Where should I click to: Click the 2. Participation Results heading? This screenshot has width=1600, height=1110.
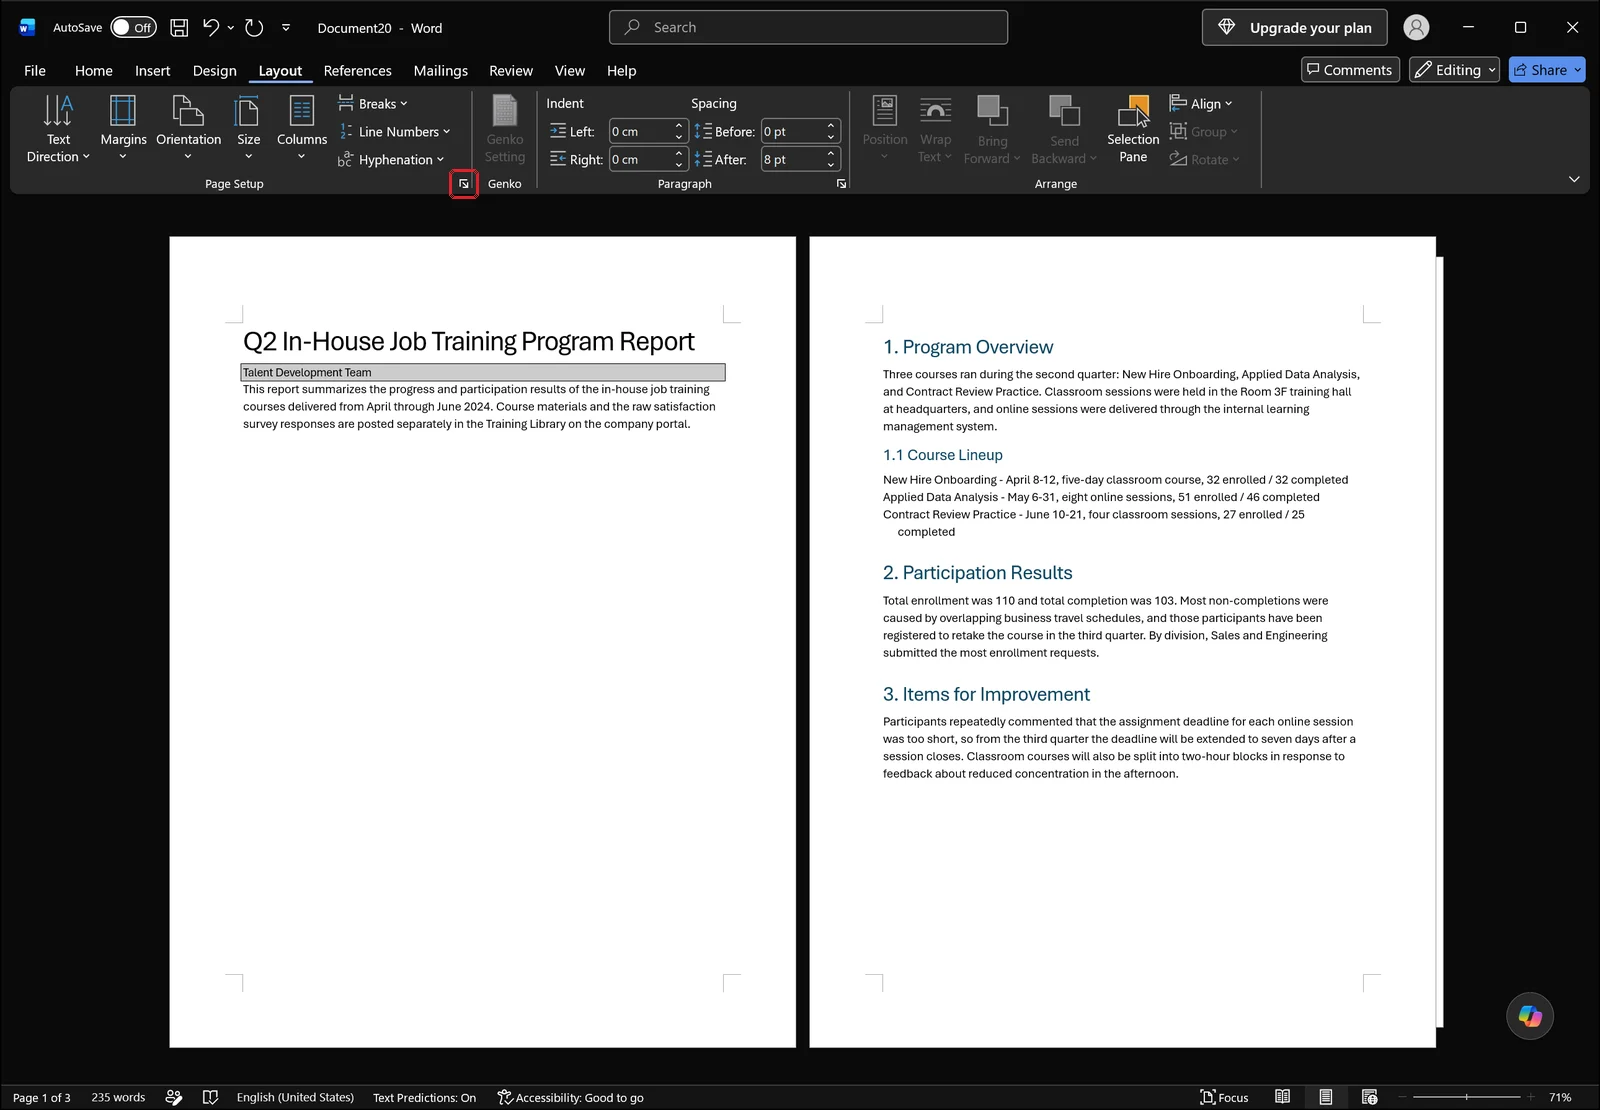click(977, 573)
